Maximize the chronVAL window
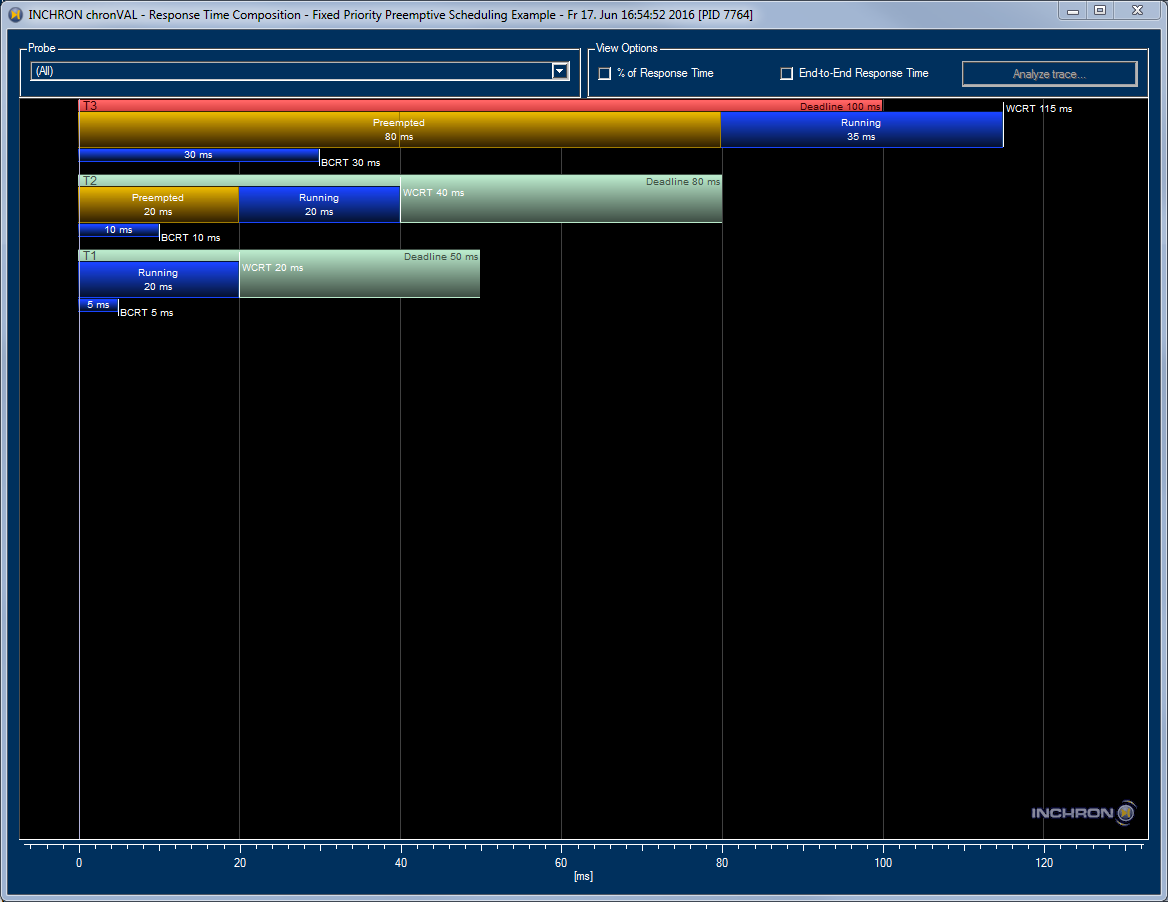The height and width of the screenshot is (902, 1168). (x=1099, y=10)
